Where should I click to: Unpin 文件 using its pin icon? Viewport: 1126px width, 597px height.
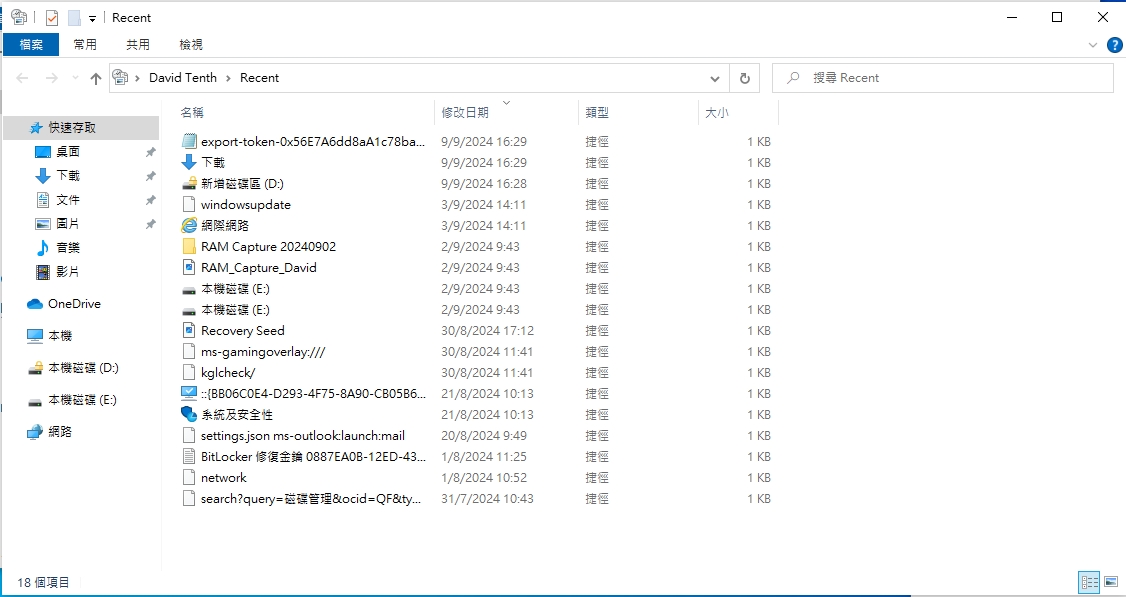pos(150,200)
